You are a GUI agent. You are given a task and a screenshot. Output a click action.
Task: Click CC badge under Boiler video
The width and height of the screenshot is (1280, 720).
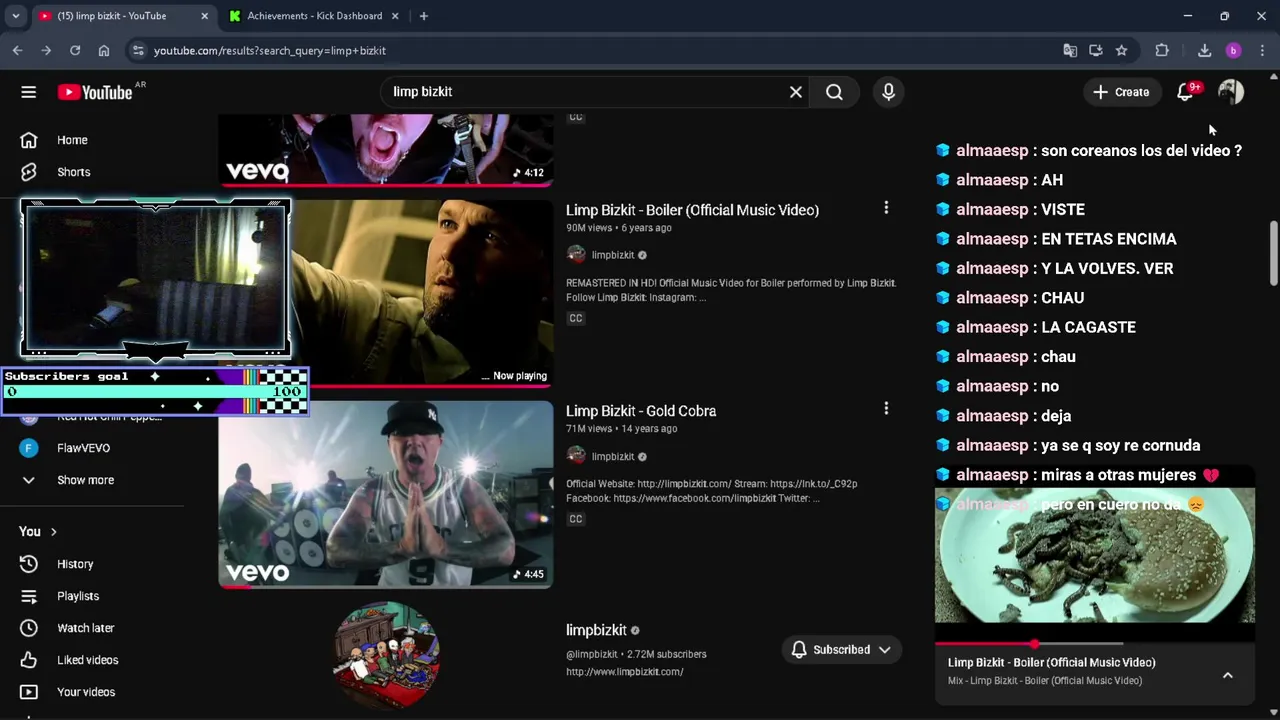tap(575, 318)
